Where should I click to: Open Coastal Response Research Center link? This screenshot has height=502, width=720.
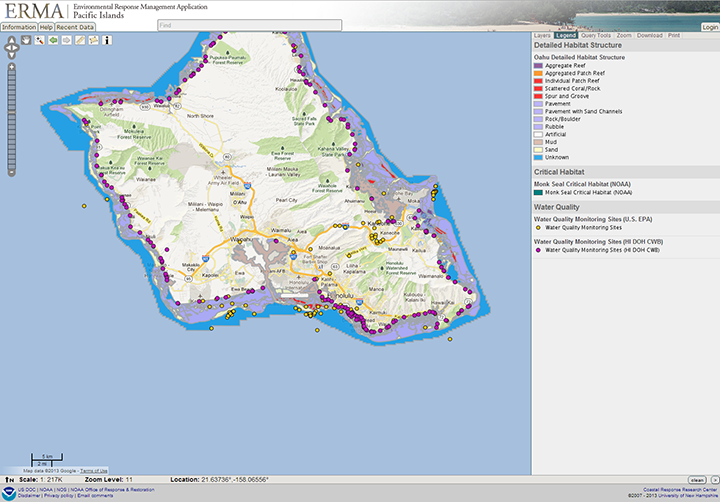[x=681, y=490]
